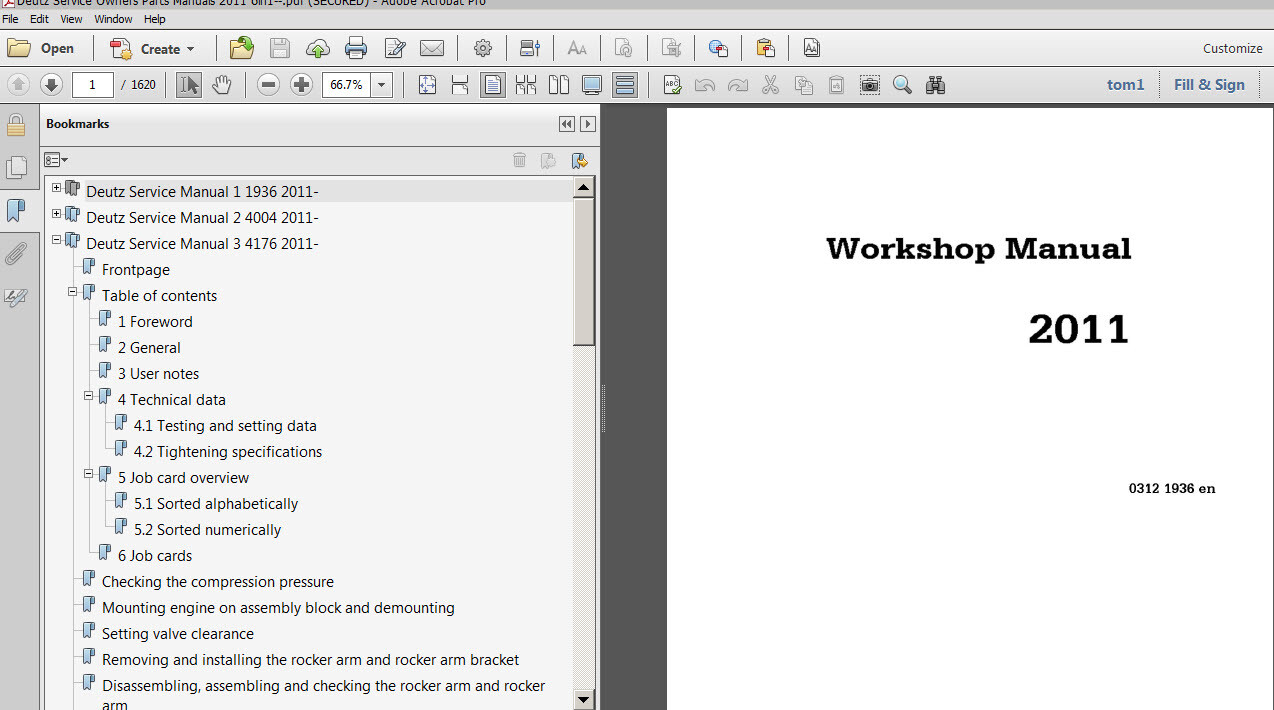Select the Hand pan tool
The image size is (1274, 710).
coord(221,85)
